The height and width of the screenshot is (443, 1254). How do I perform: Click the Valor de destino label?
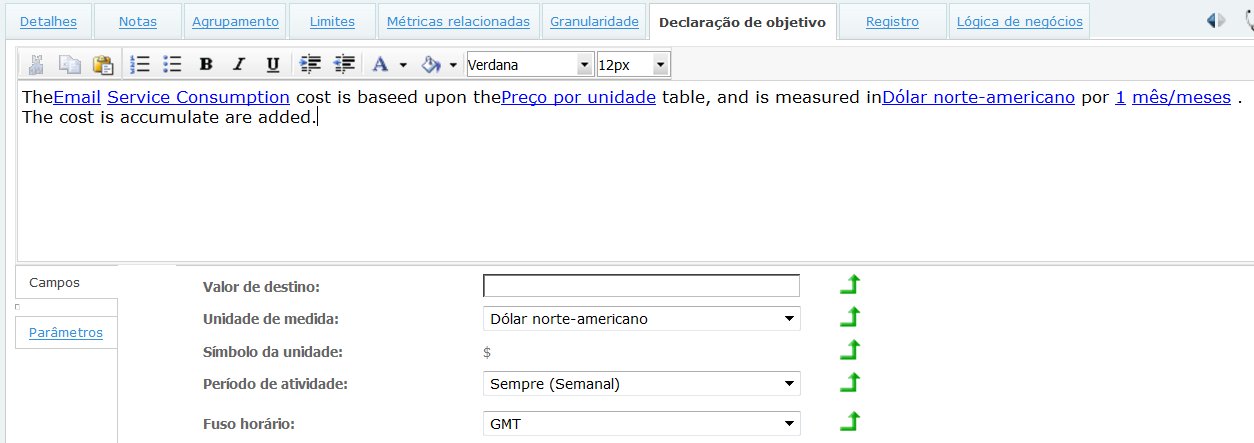pos(261,287)
